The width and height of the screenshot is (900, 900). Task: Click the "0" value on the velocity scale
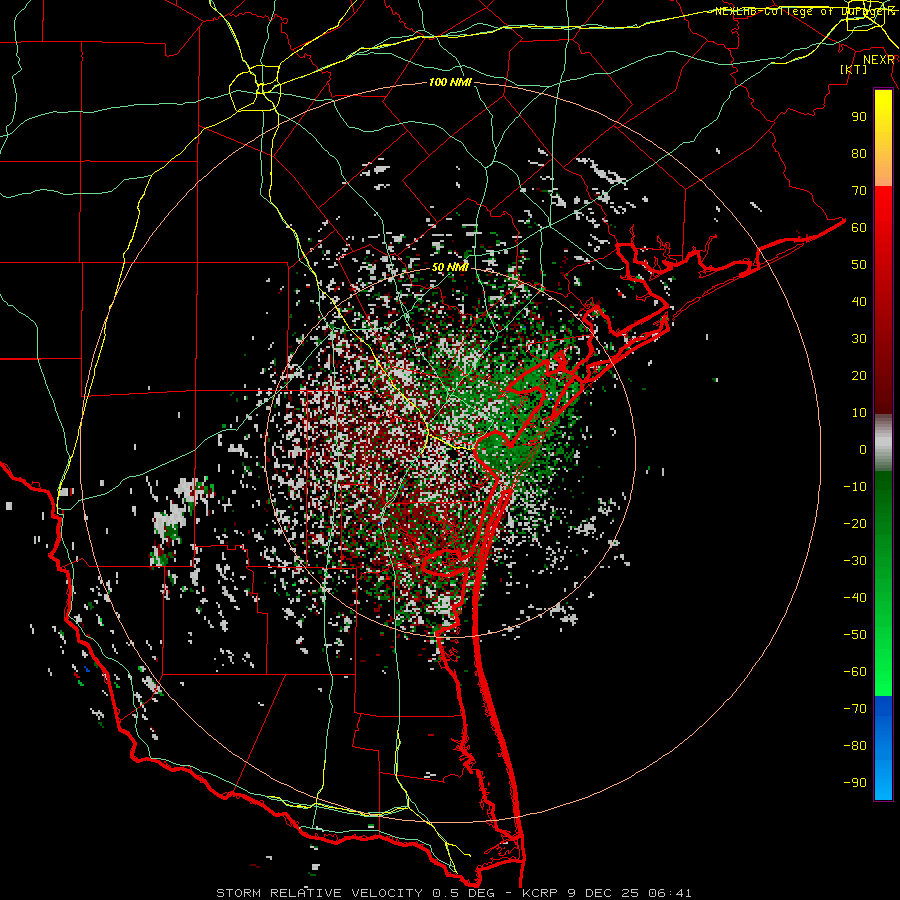click(x=863, y=449)
